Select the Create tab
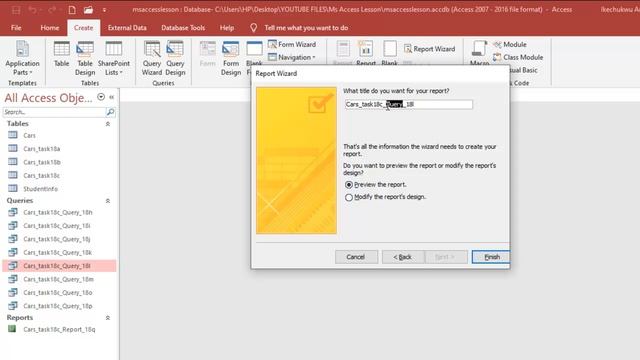 click(x=83, y=28)
